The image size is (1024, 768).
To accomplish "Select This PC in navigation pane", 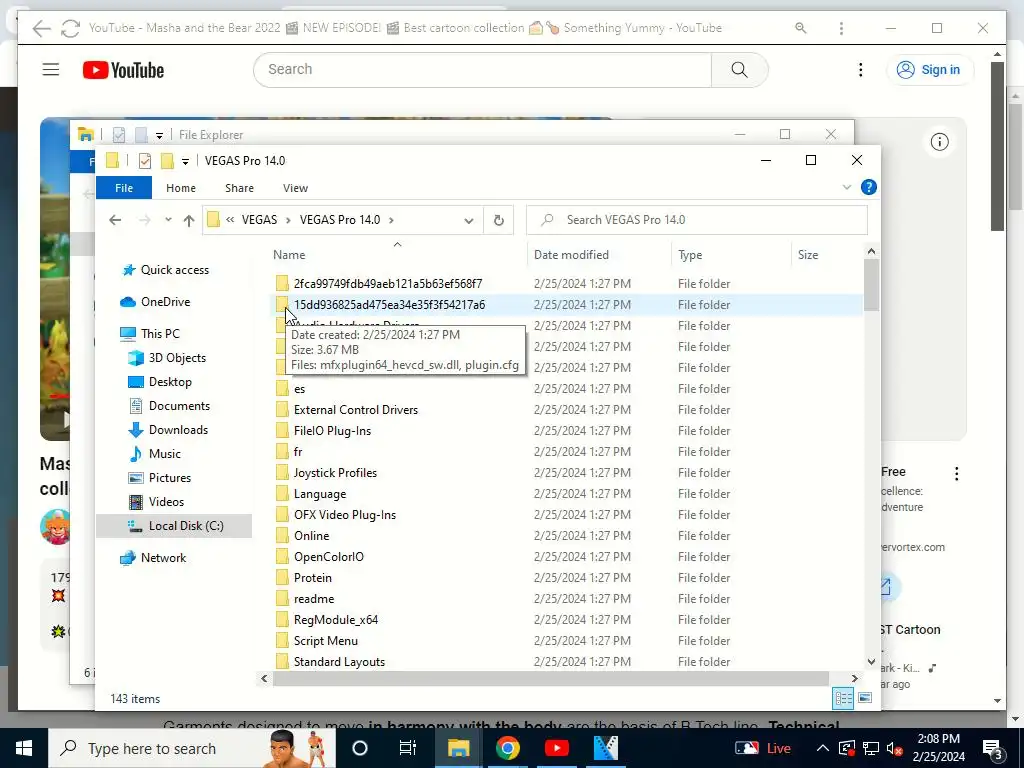I will pos(150,334).
